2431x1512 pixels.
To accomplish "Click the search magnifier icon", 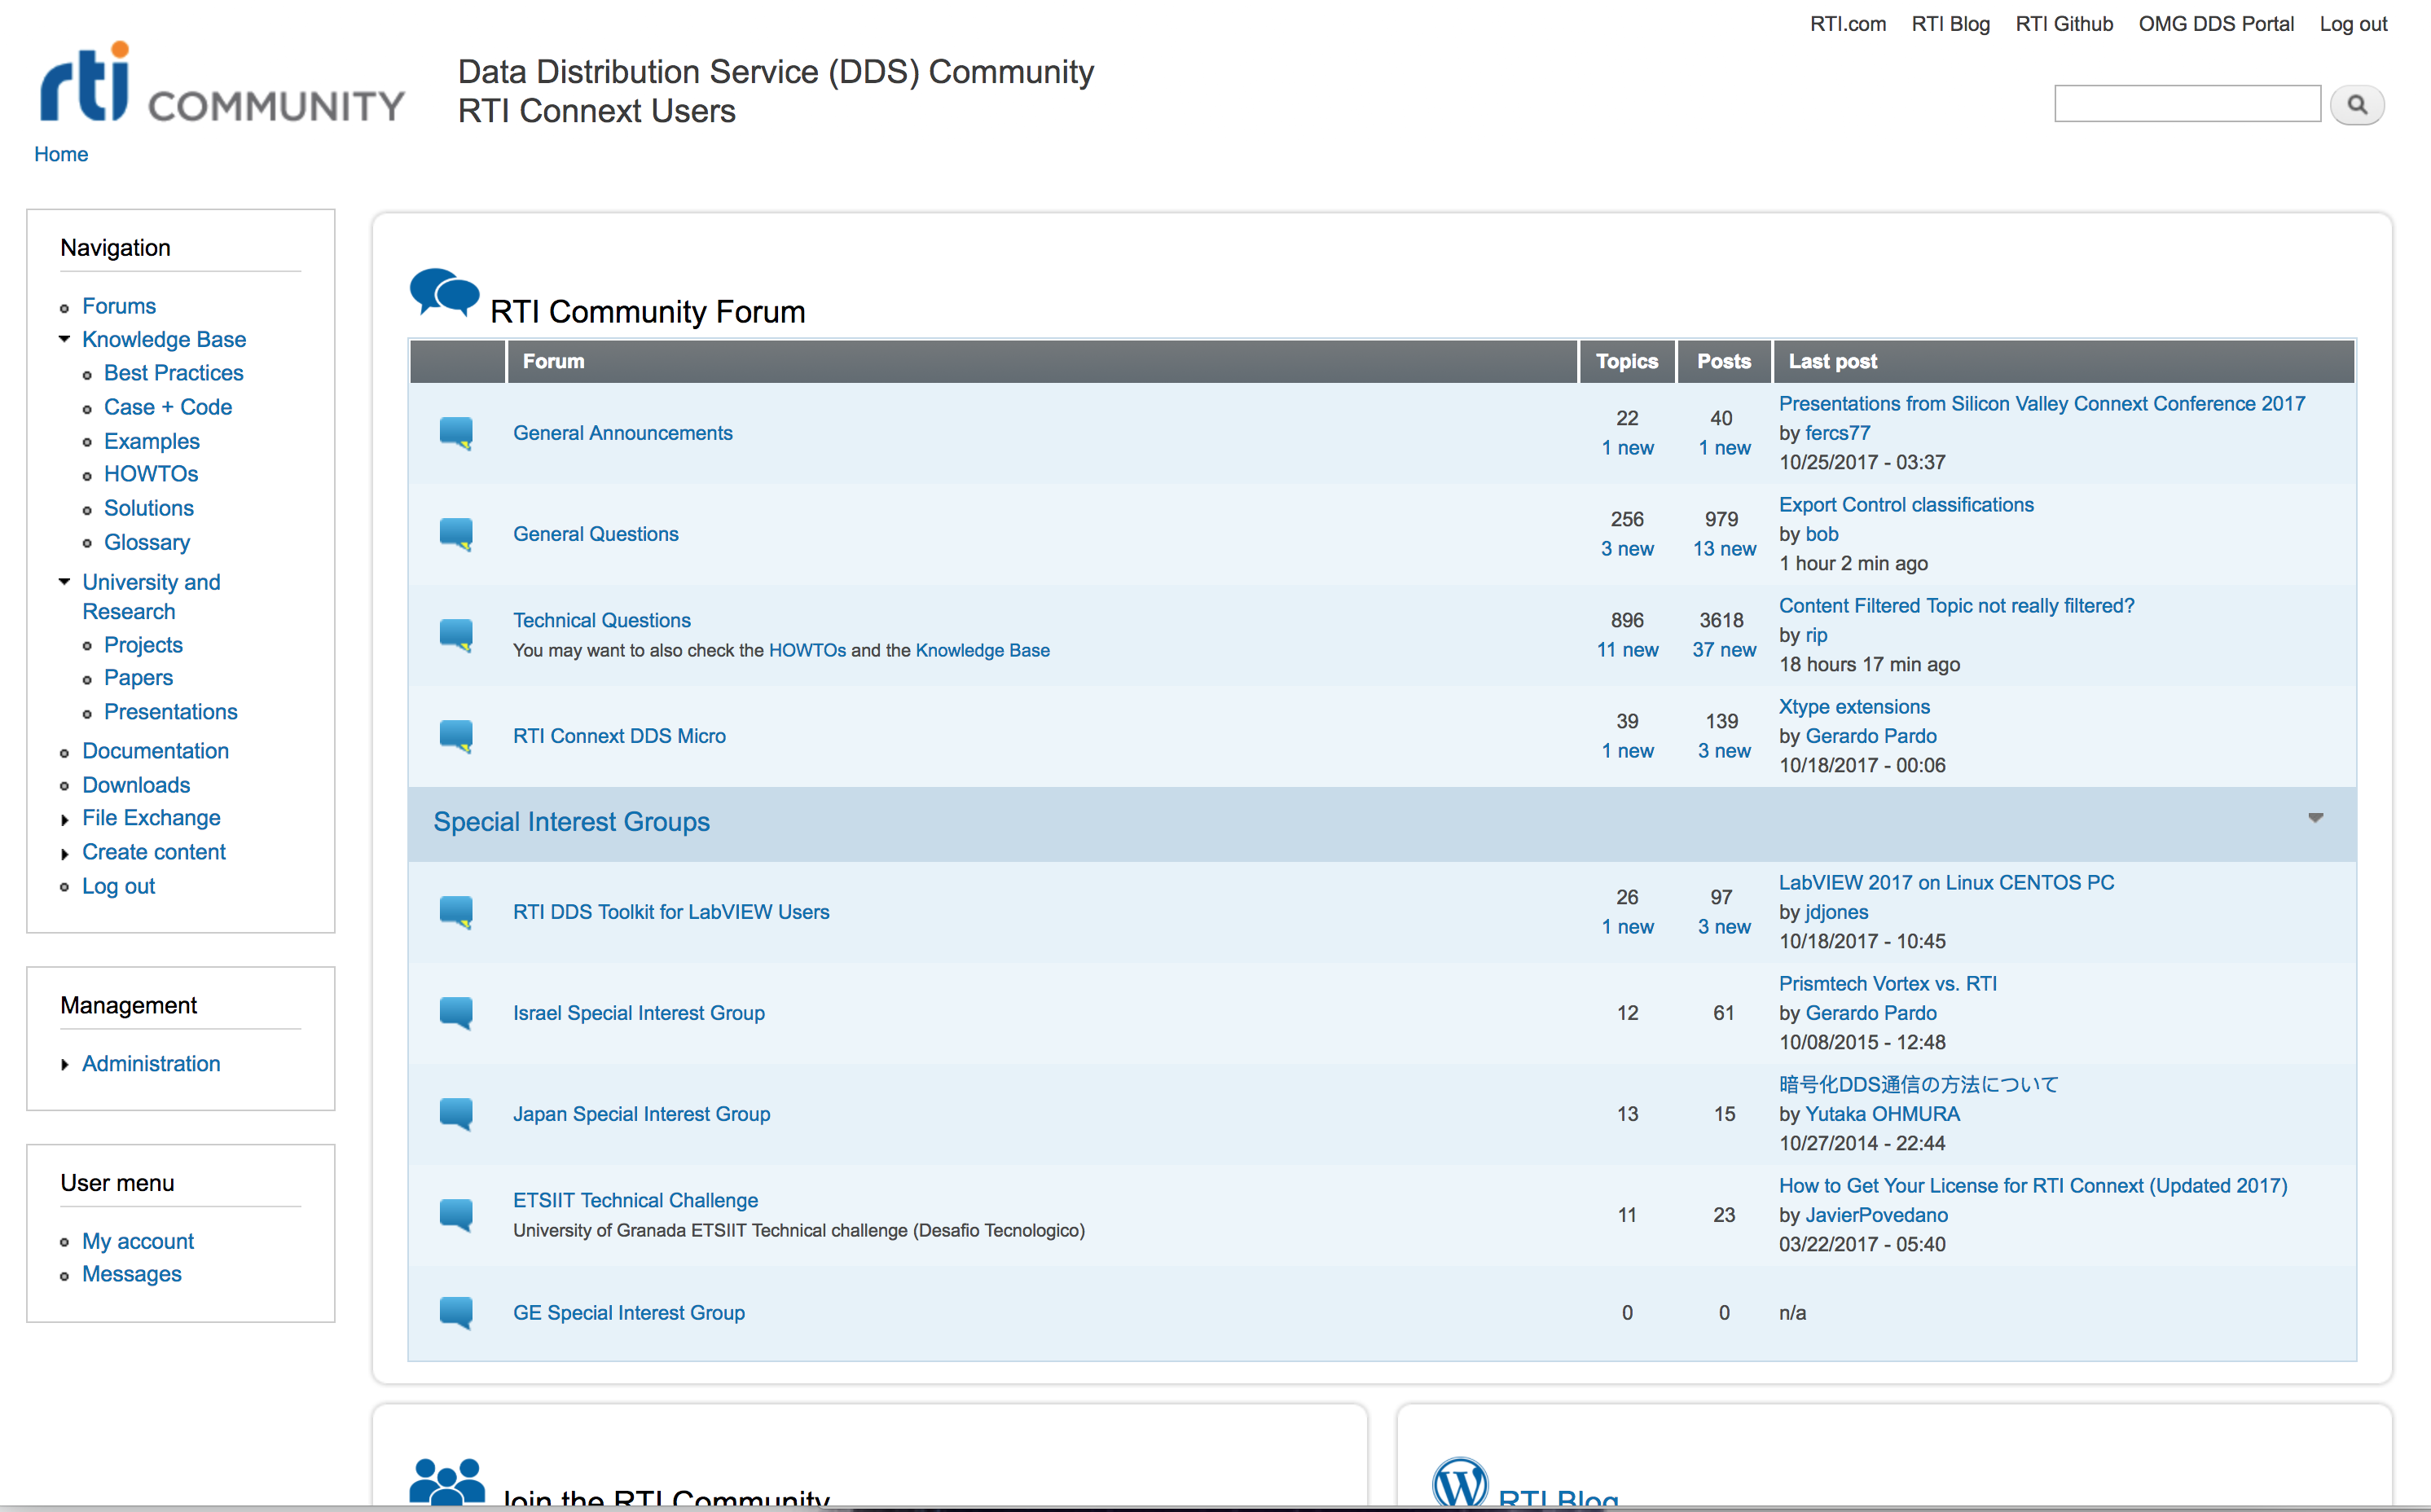I will 2357,104.
